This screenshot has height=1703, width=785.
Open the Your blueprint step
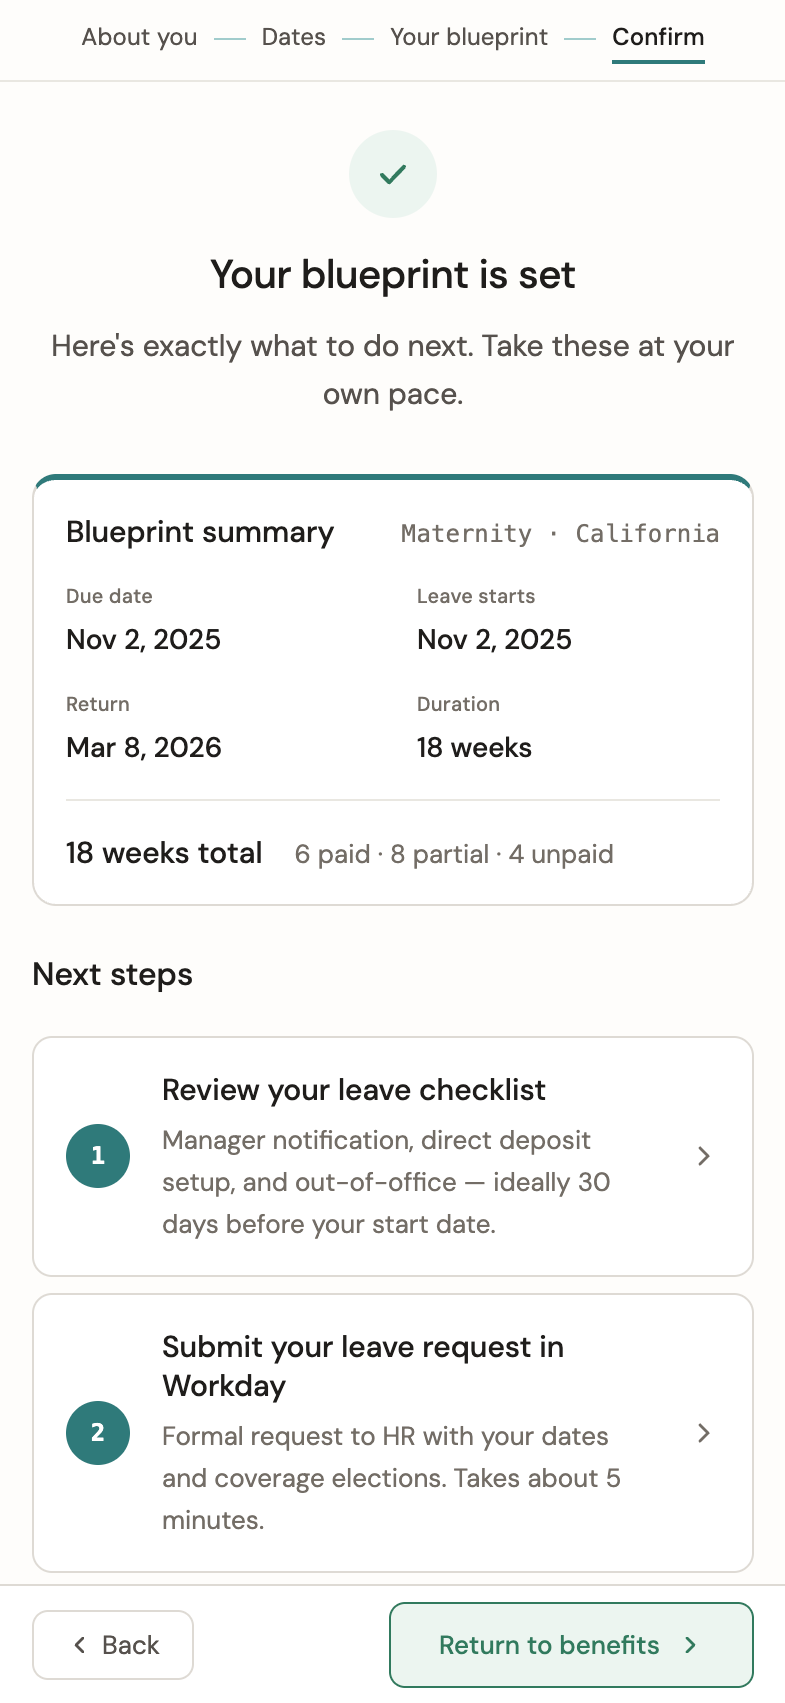469,37
